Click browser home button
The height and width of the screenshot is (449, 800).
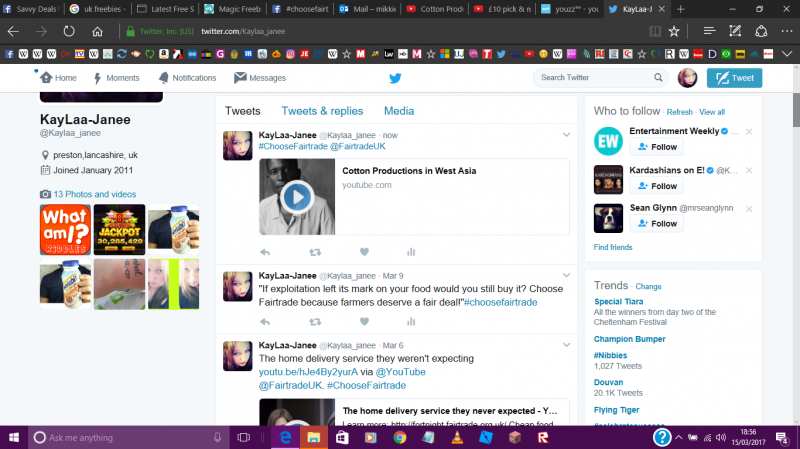pyautogui.click(x=97, y=31)
